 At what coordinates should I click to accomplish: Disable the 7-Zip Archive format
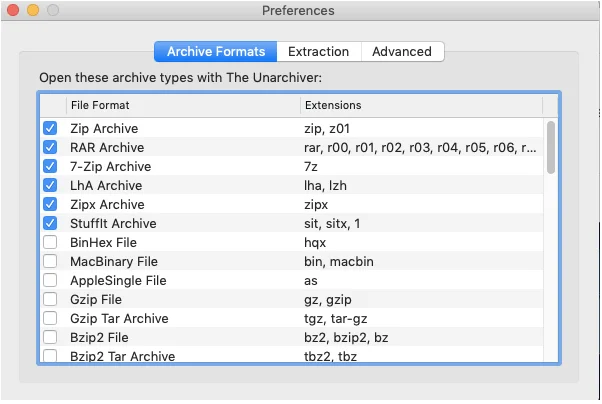[x=50, y=167]
